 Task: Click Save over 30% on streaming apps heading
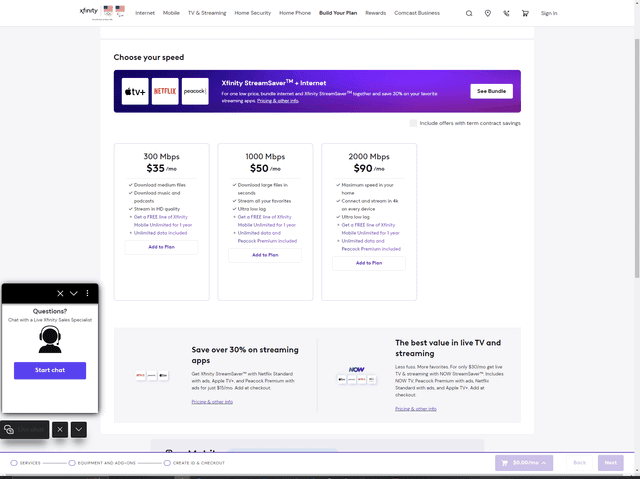click(245, 355)
